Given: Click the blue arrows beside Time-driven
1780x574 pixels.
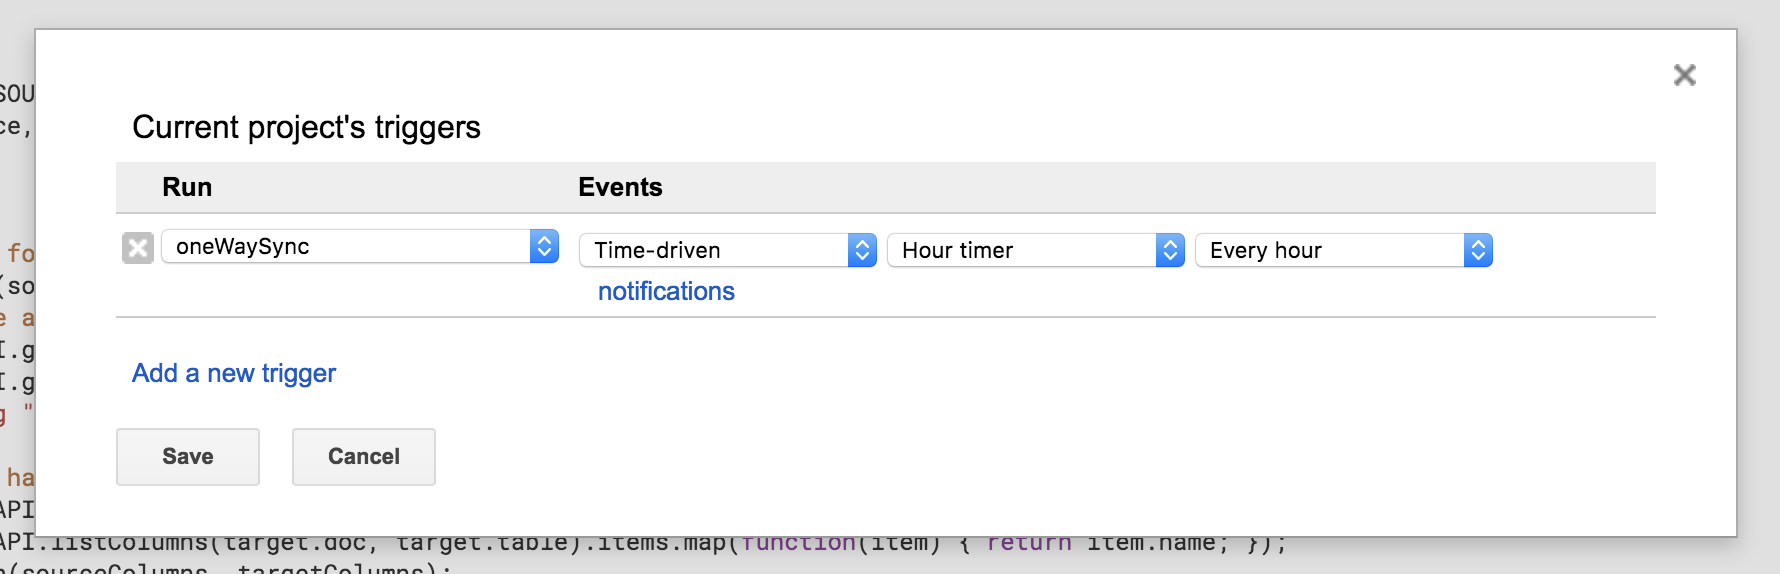Looking at the screenshot, I should point(862,250).
